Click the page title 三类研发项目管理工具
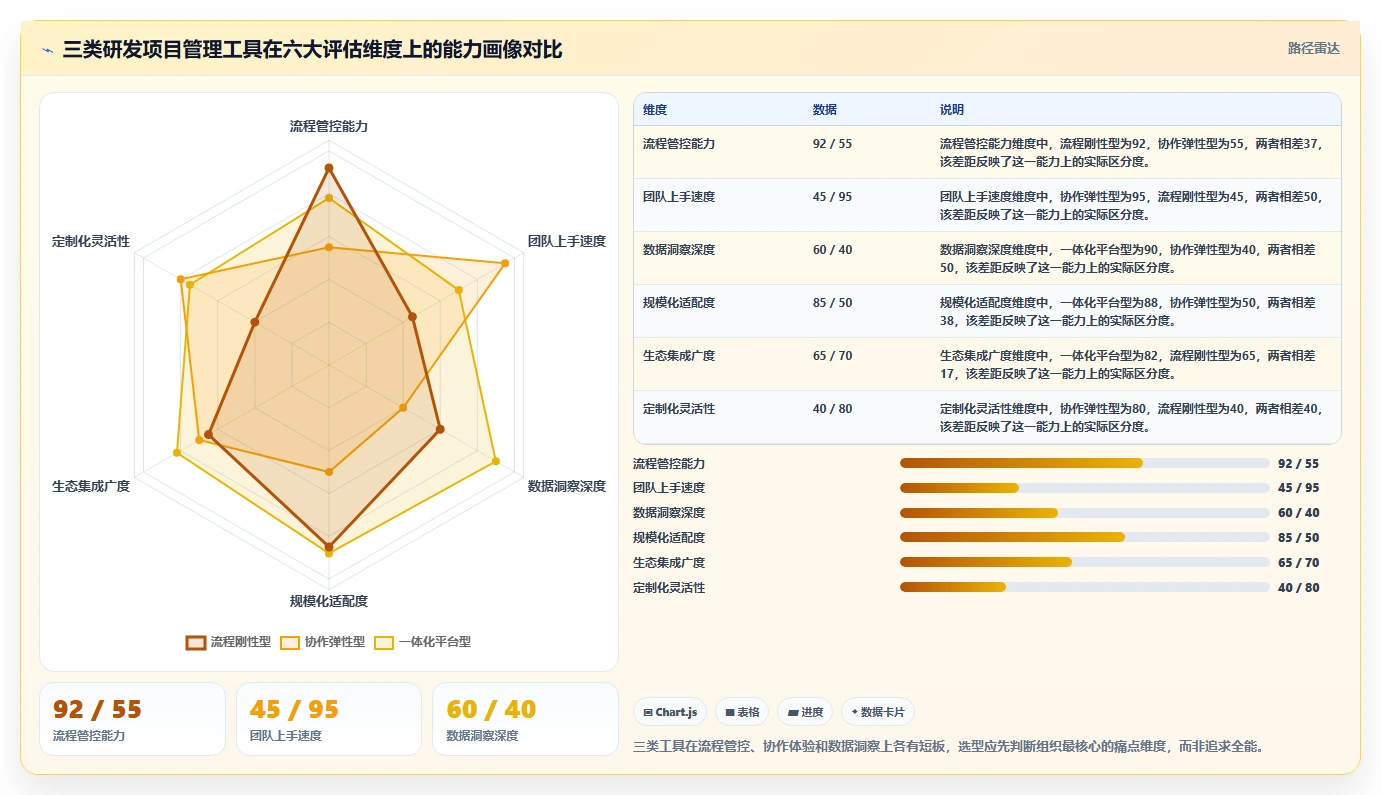 (x=313, y=49)
